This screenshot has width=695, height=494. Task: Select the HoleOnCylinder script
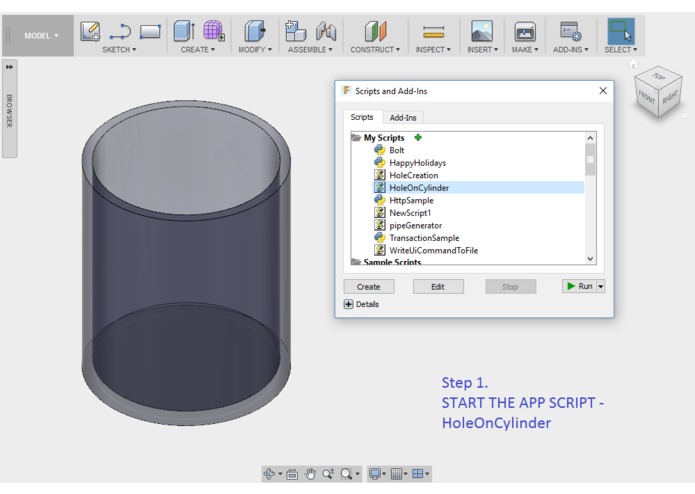[478, 187]
